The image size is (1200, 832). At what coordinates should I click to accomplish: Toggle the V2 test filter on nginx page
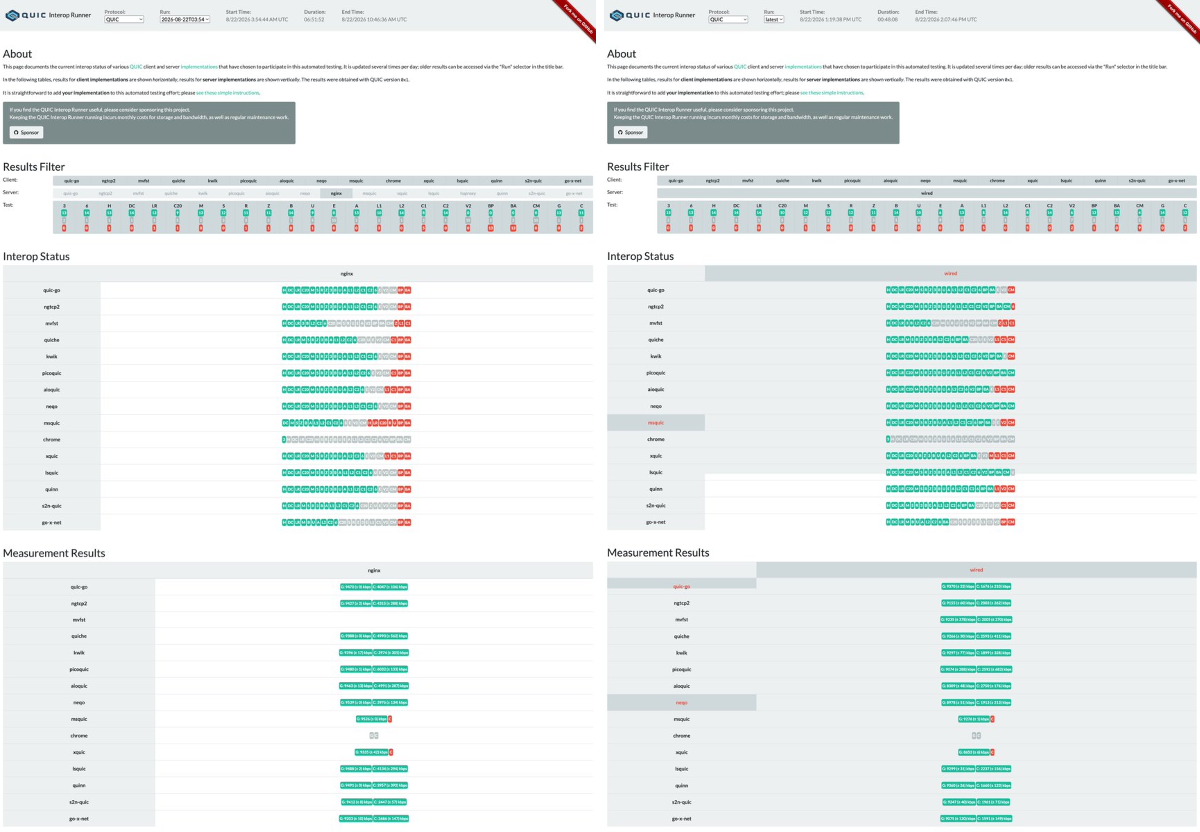(x=468, y=218)
